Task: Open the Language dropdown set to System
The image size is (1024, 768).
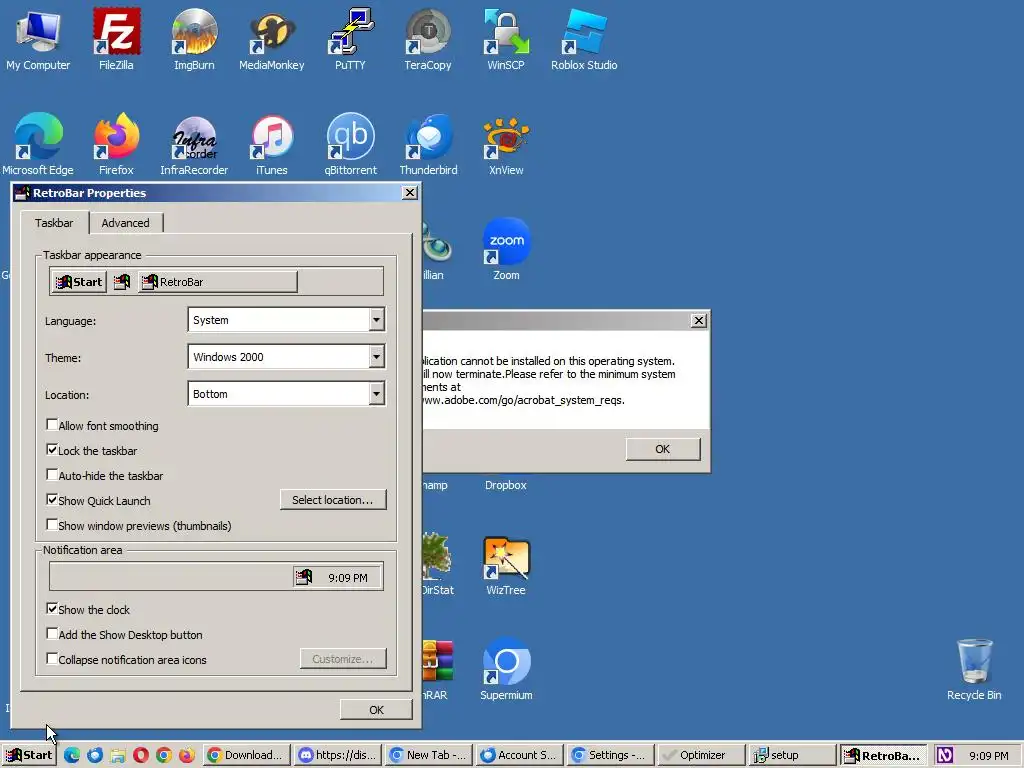Action: (x=286, y=320)
